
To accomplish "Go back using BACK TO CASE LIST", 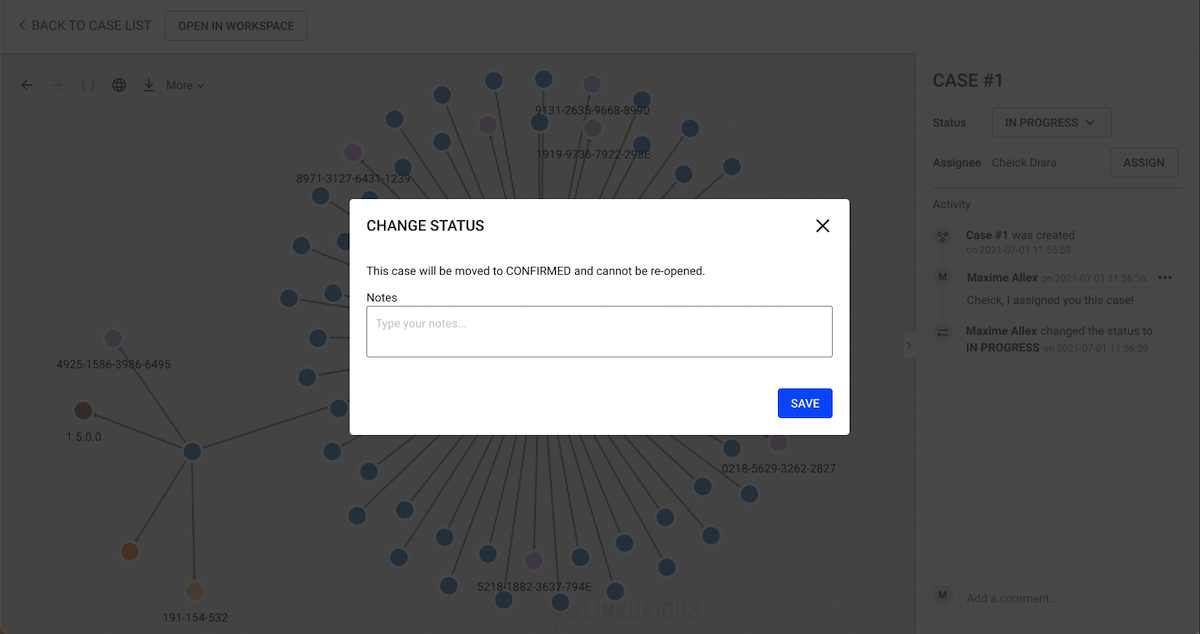I will coord(83,25).
